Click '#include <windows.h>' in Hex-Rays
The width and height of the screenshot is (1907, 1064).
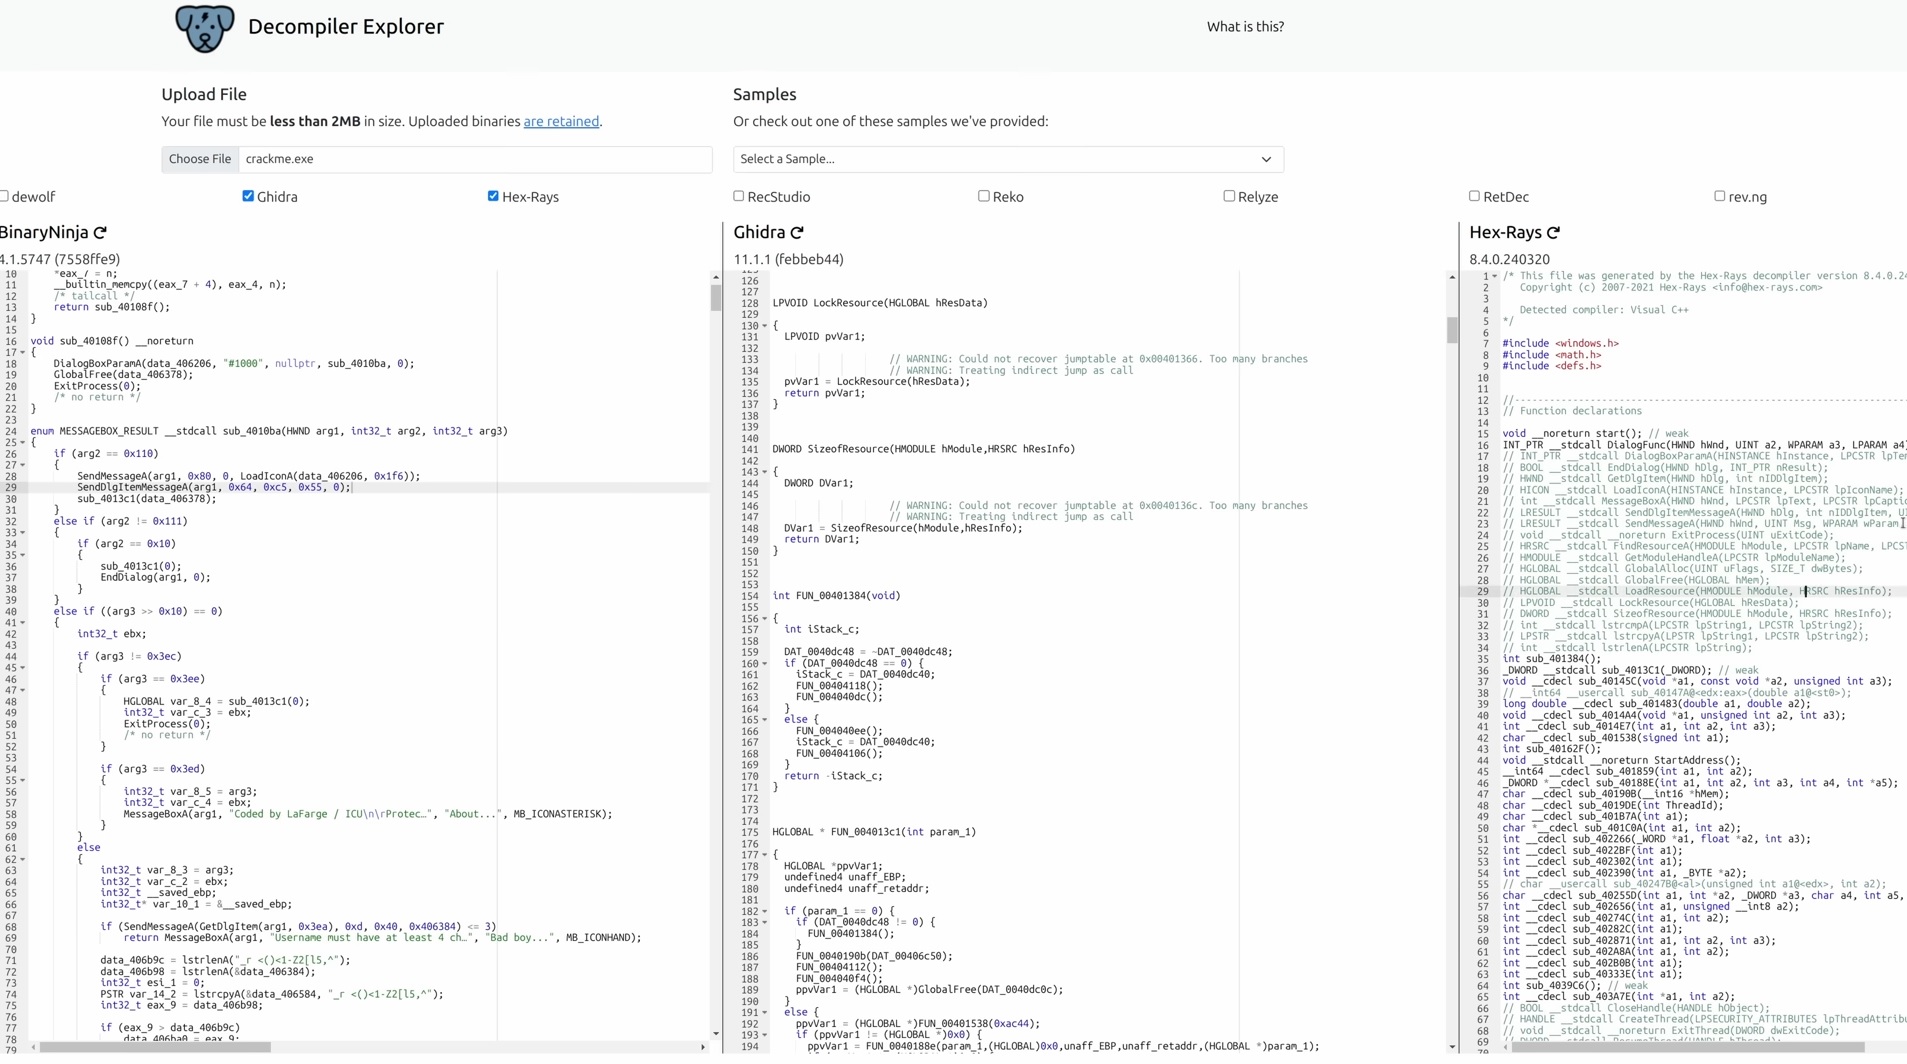coord(1561,344)
